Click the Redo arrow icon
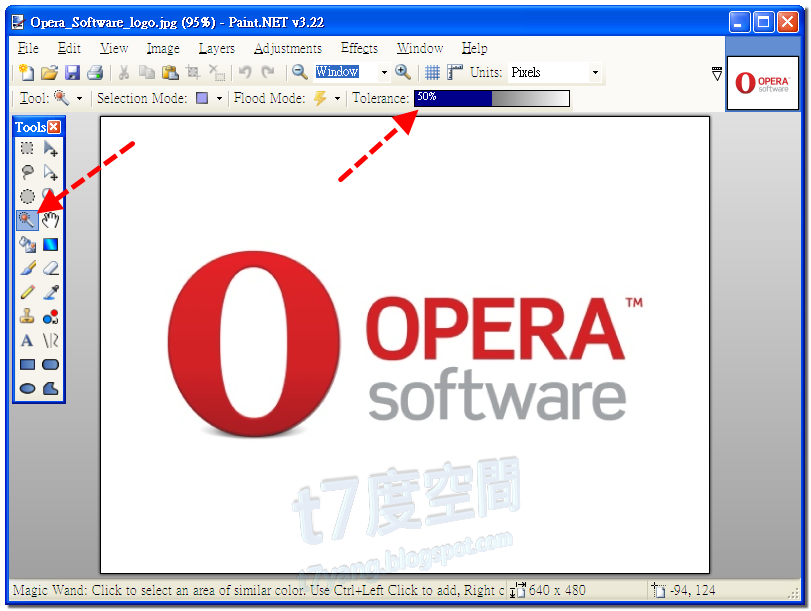Image resolution: width=811 pixels, height=611 pixels. 268,72
